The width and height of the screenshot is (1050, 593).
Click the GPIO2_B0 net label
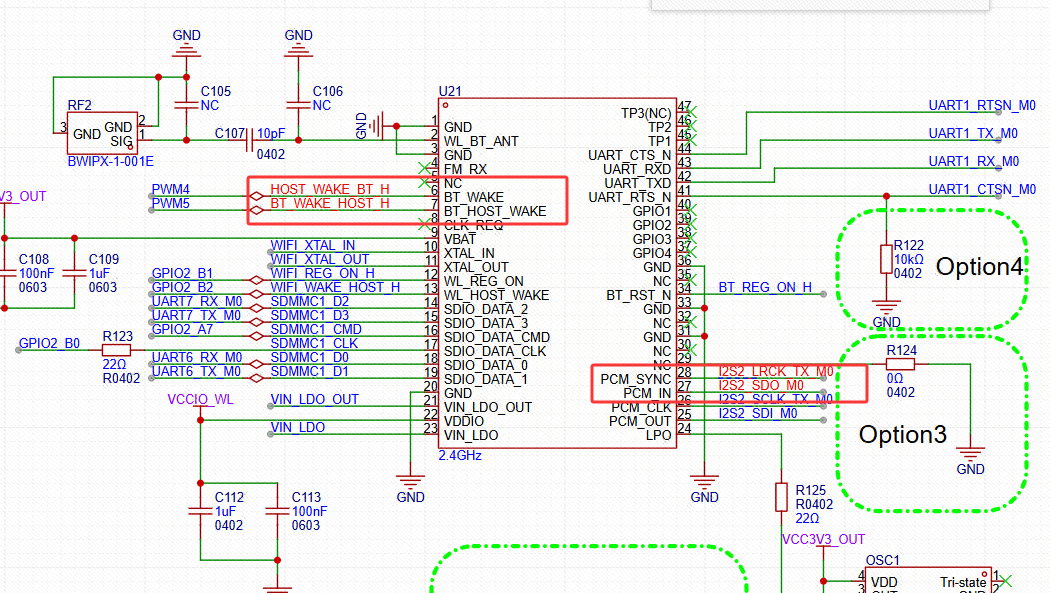click(49, 343)
